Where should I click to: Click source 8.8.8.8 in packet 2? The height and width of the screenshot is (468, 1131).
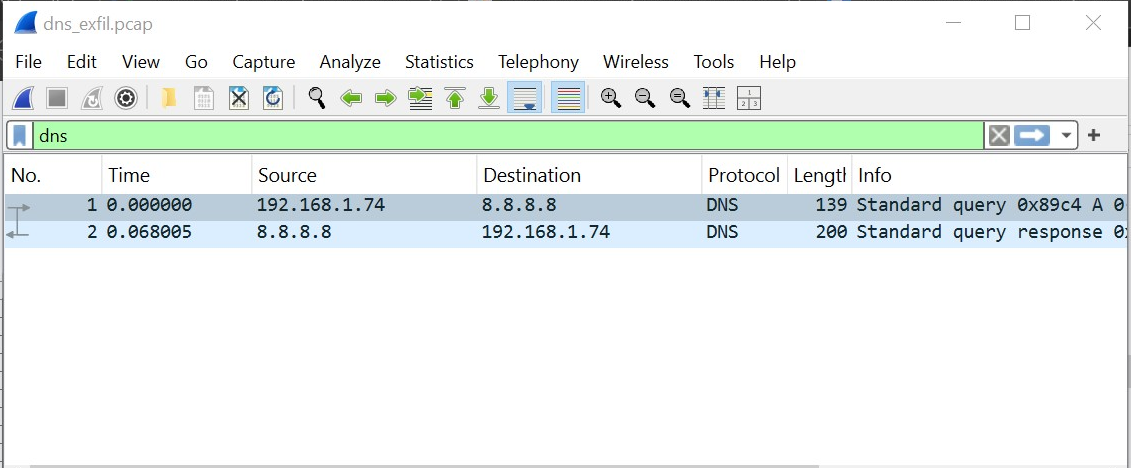(294, 232)
